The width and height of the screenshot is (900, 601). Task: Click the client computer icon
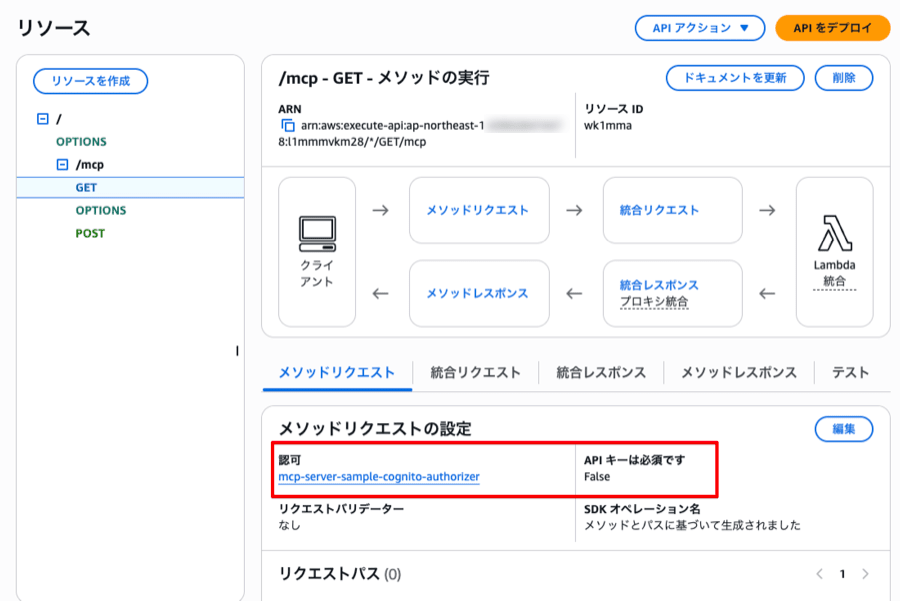coord(317,234)
